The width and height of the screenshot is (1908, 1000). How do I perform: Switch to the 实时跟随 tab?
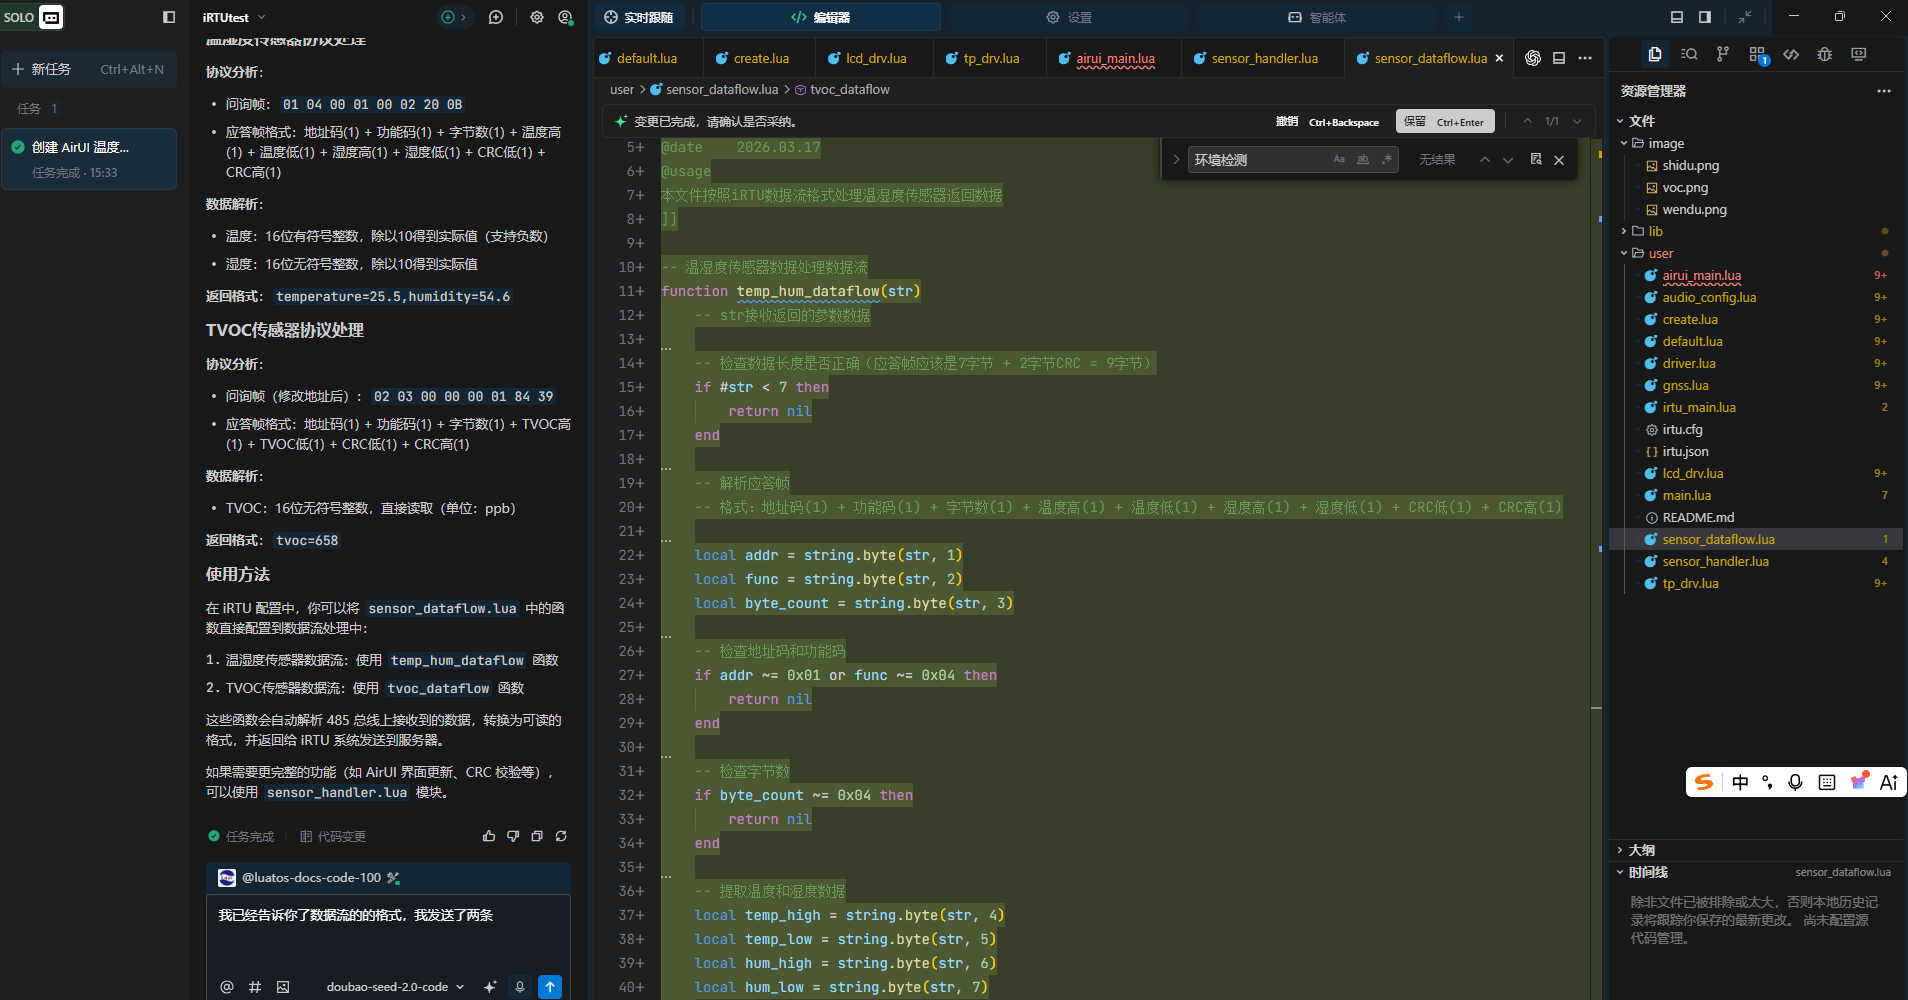639,17
